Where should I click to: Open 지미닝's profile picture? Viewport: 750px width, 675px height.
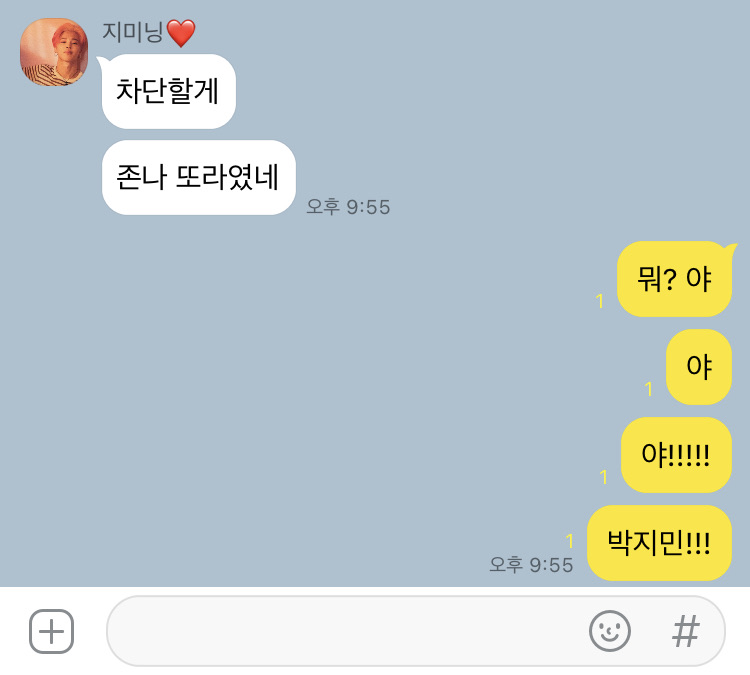click(54, 52)
